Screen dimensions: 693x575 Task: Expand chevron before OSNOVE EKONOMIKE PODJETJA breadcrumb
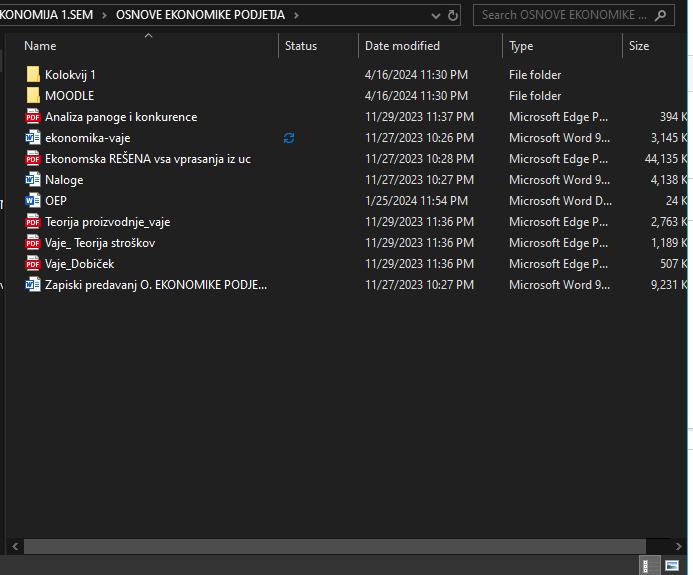point(105,16)
